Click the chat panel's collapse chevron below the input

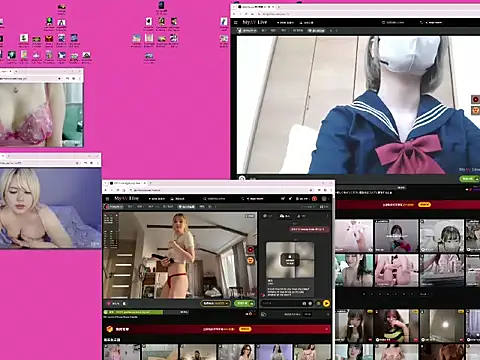point(327,314)
